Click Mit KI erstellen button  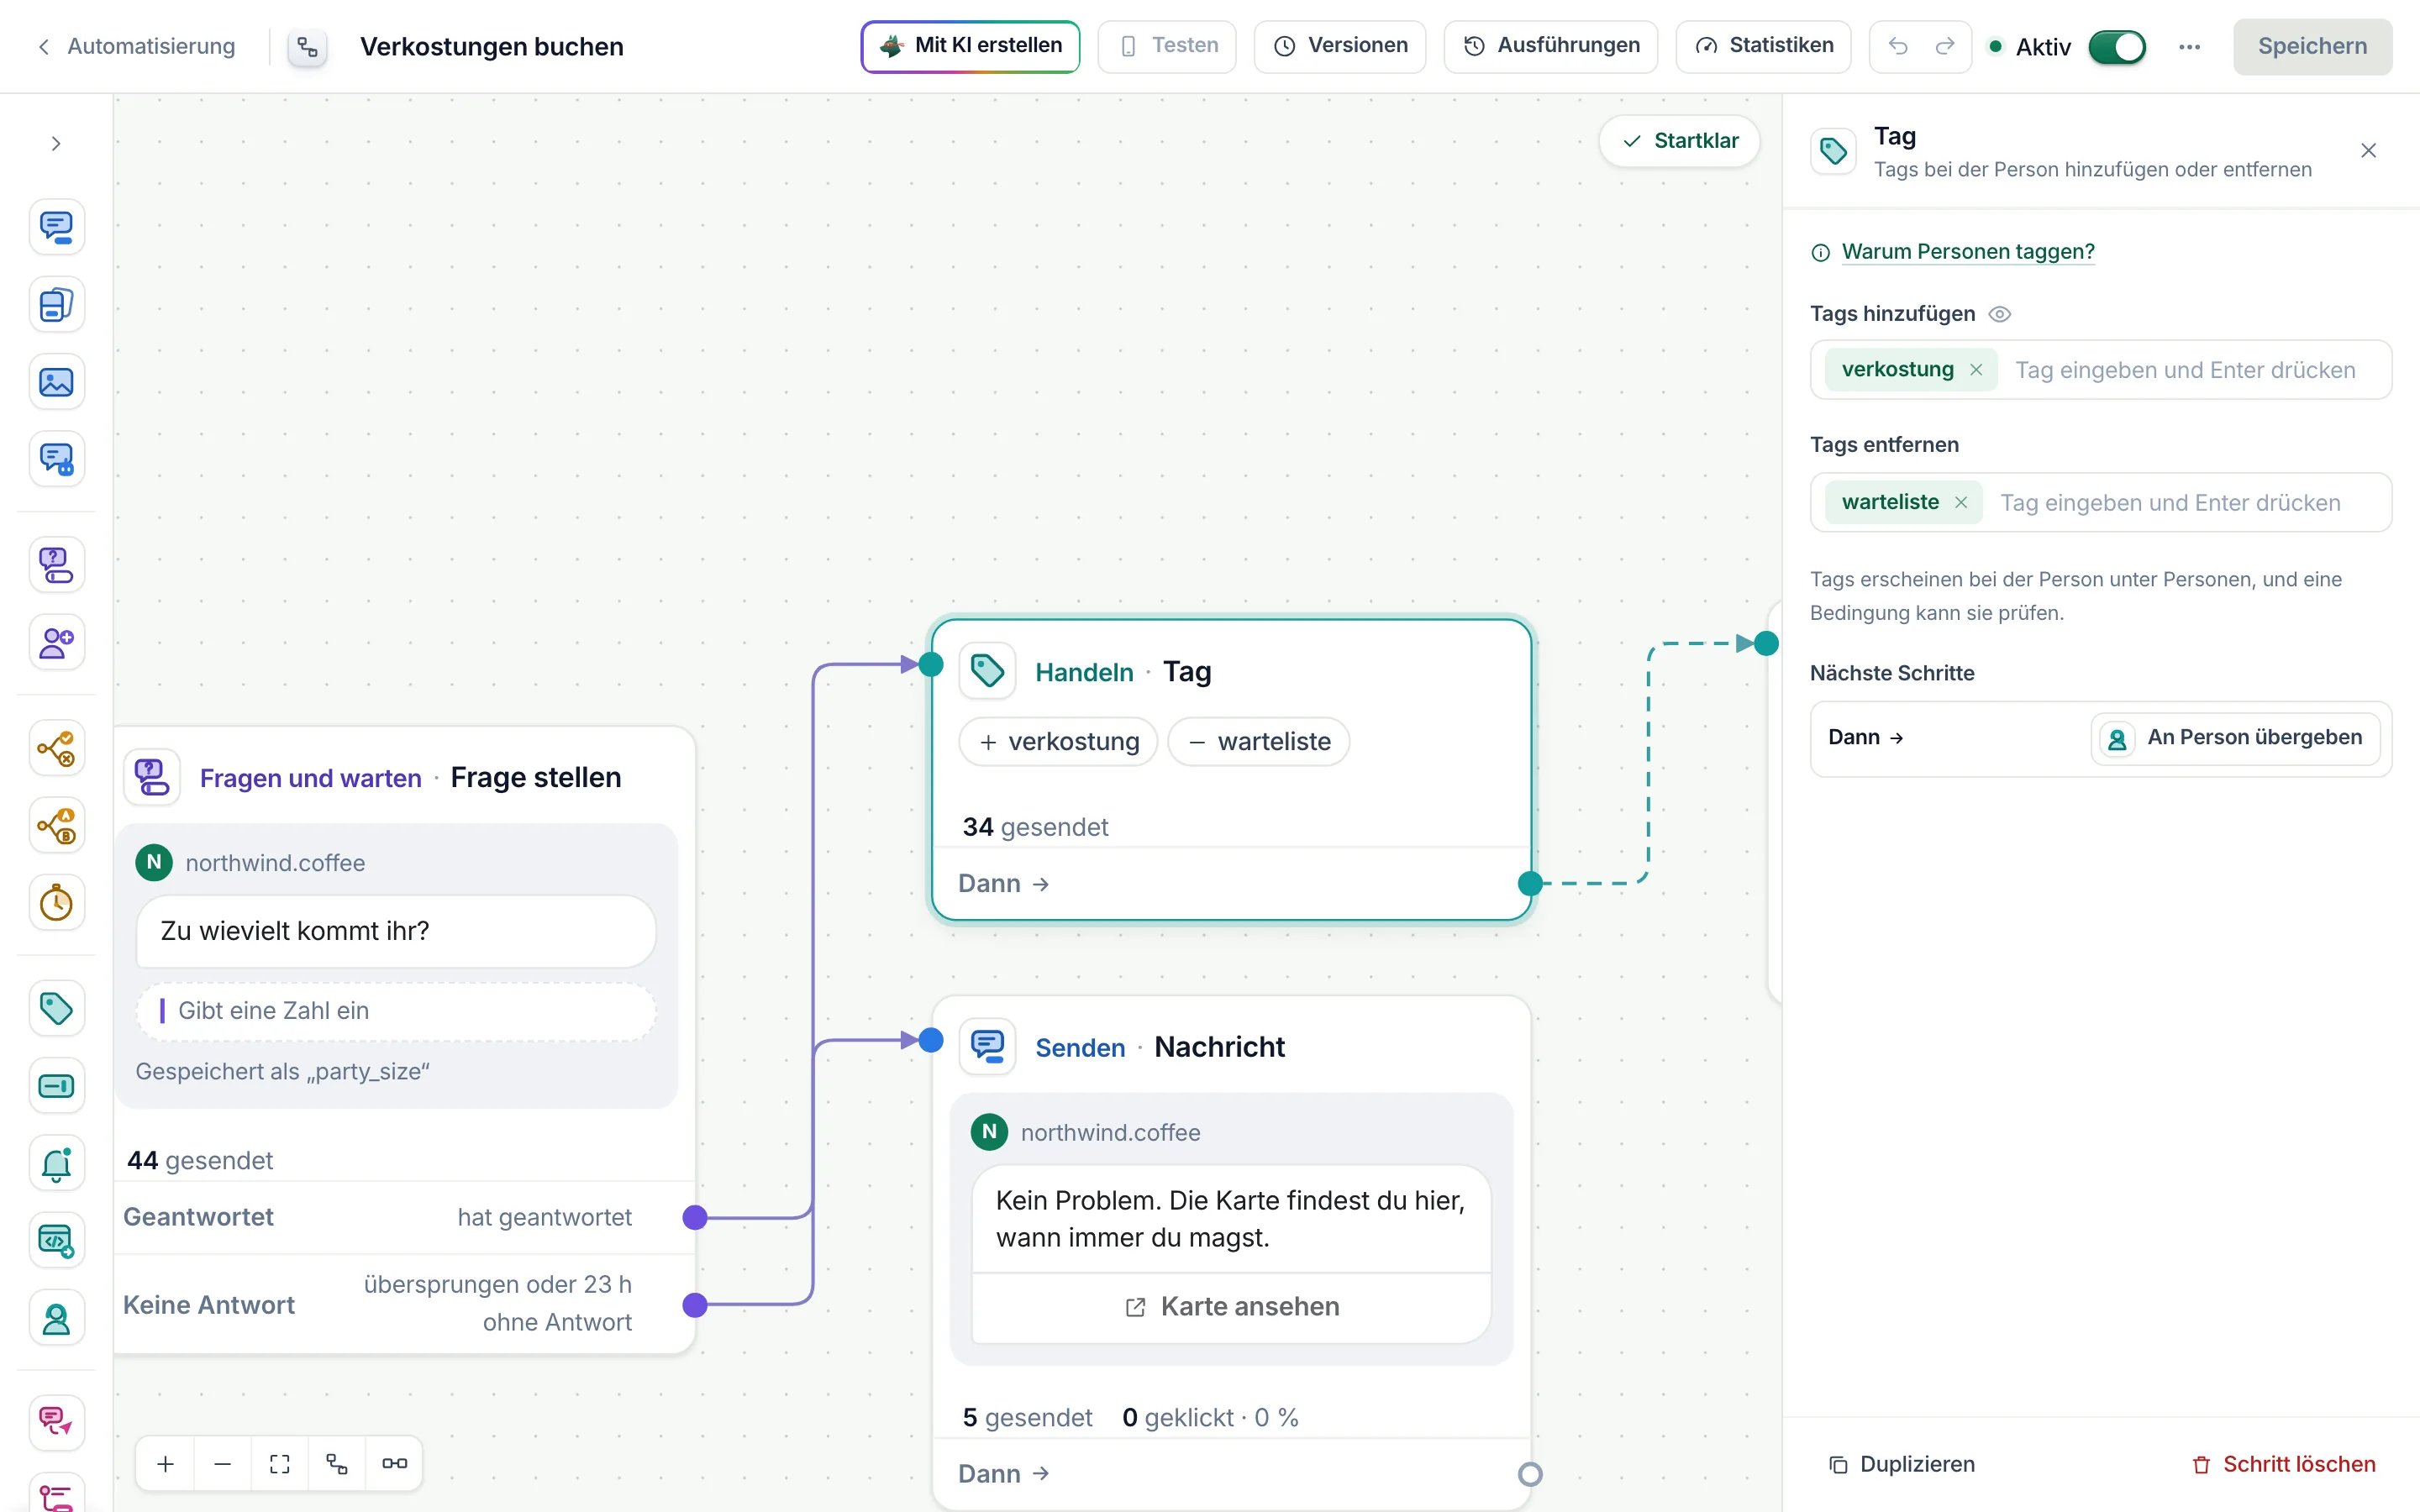970,46
